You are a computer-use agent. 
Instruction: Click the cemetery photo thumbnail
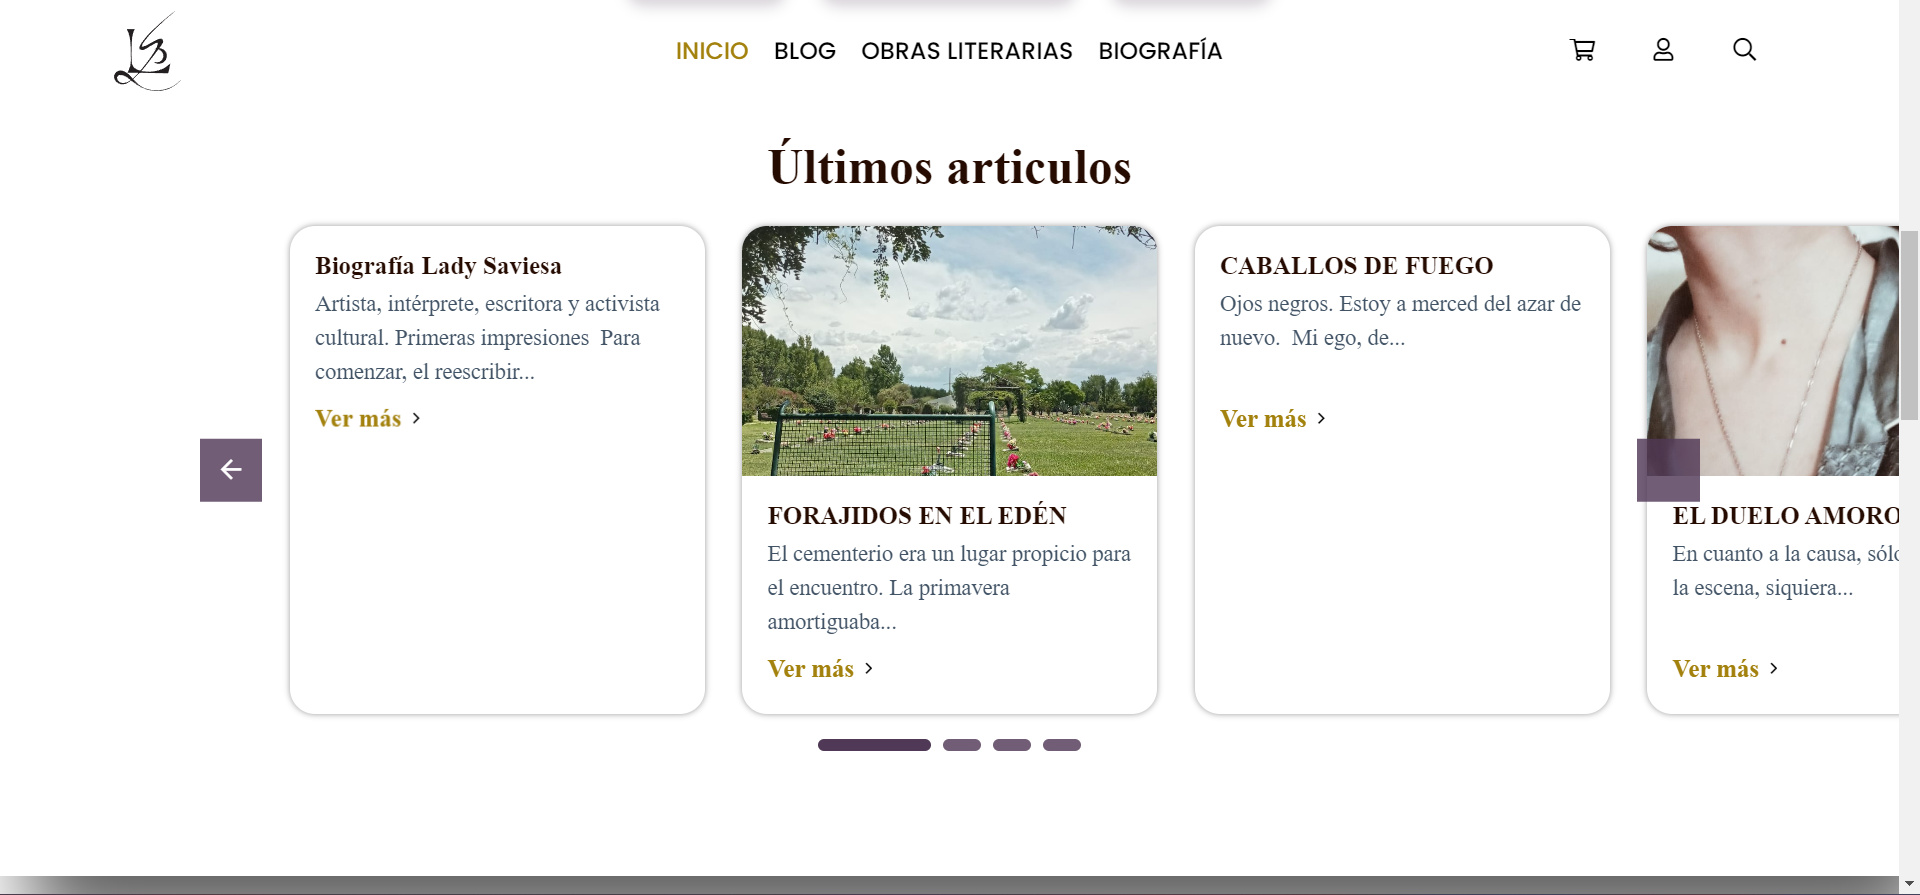tap(949, 351)
